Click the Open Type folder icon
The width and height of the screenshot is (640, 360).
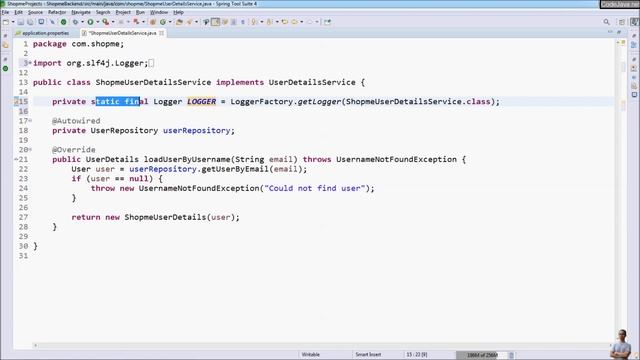point(179,22)
